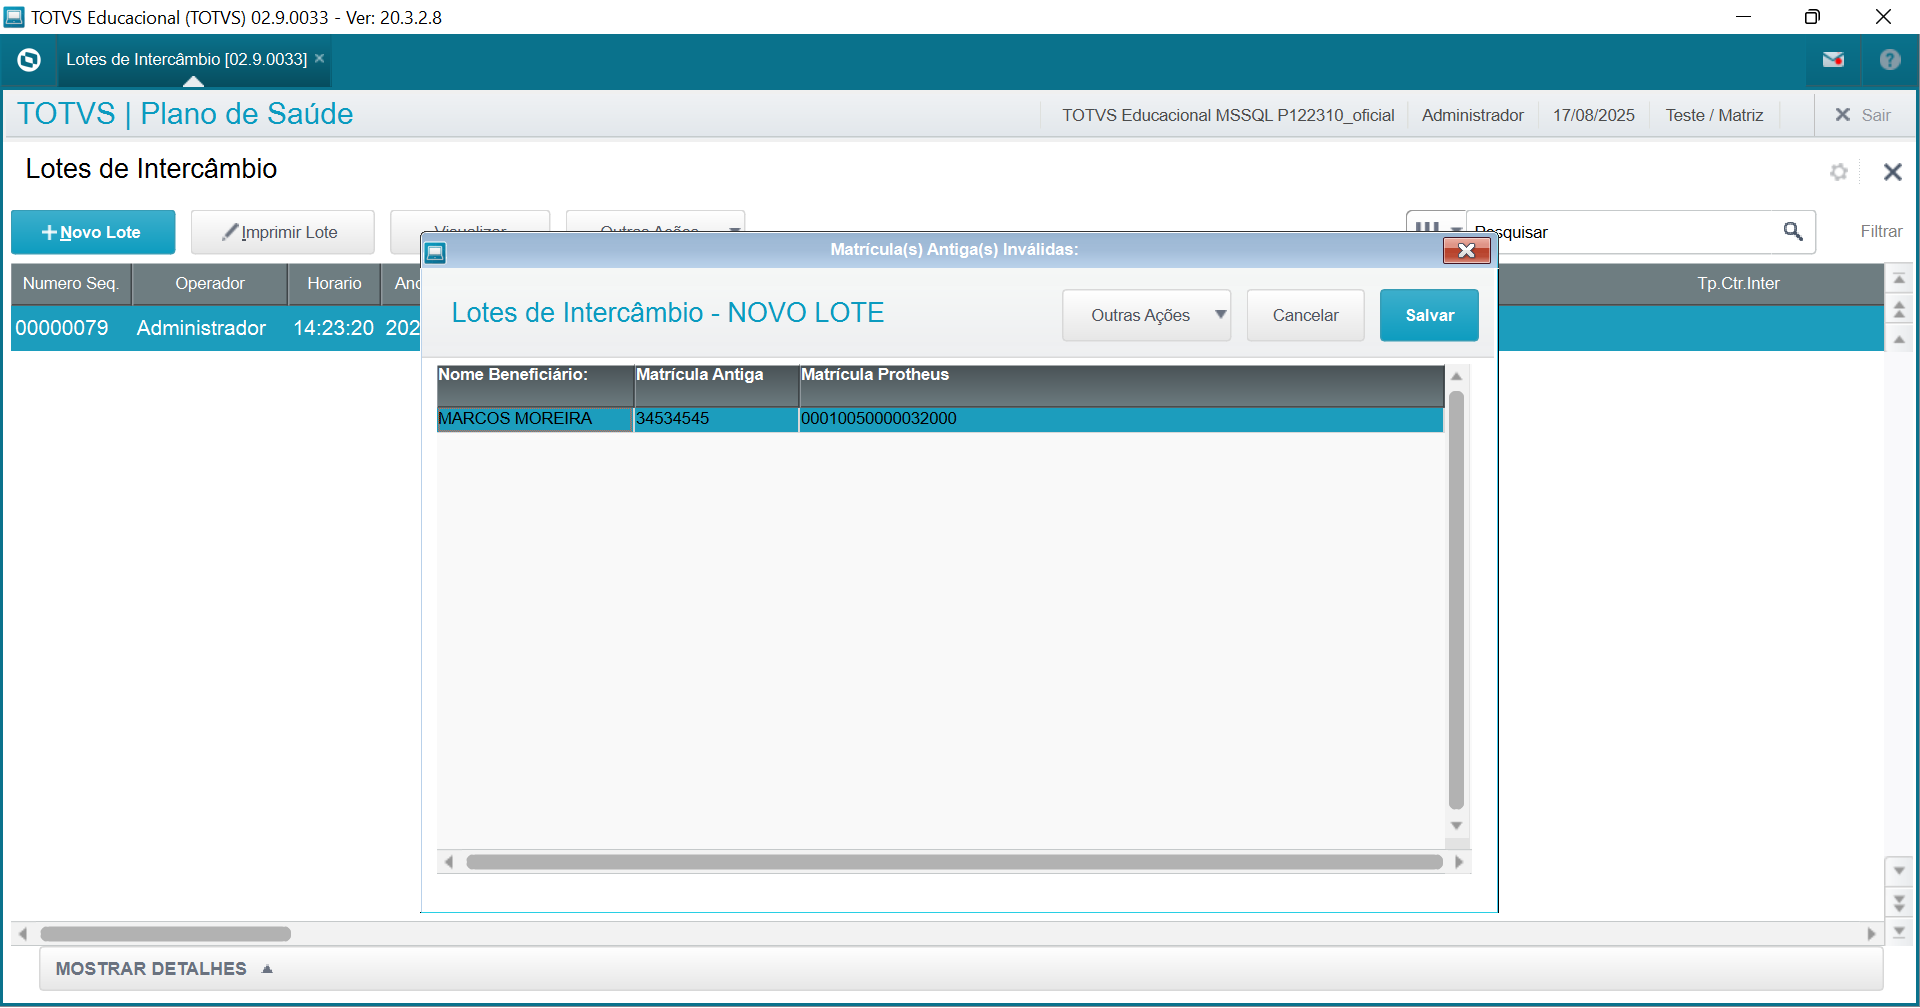Click the Administrador user label in header

click(1472, 115)
